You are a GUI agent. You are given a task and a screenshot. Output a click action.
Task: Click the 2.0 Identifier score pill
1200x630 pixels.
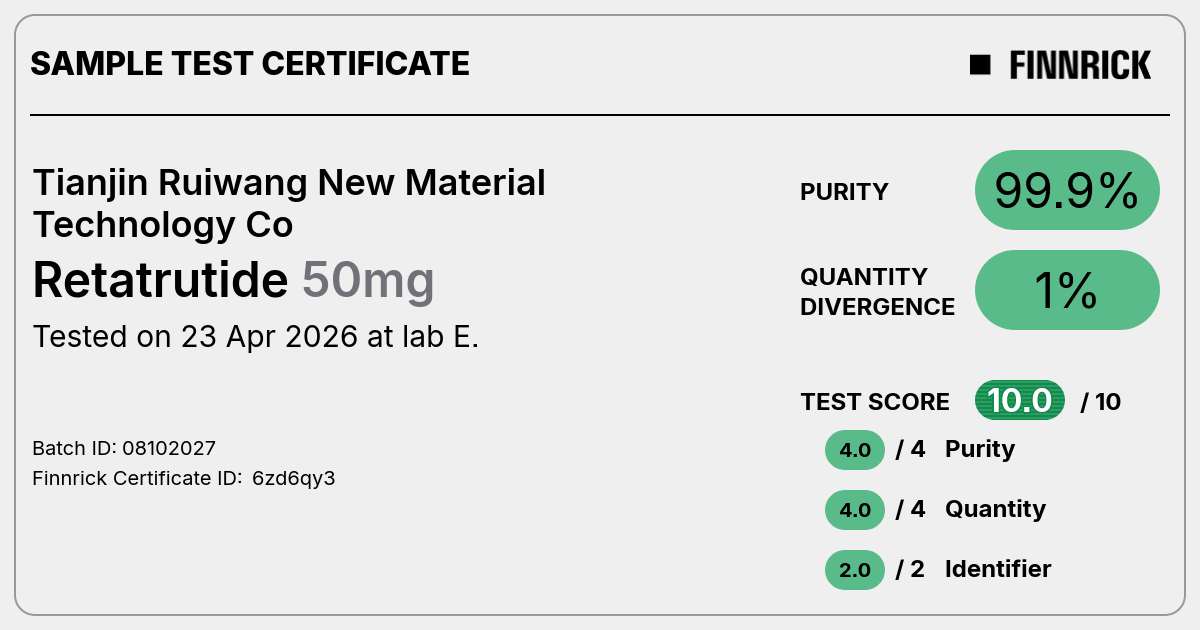[x=855, y=570]
